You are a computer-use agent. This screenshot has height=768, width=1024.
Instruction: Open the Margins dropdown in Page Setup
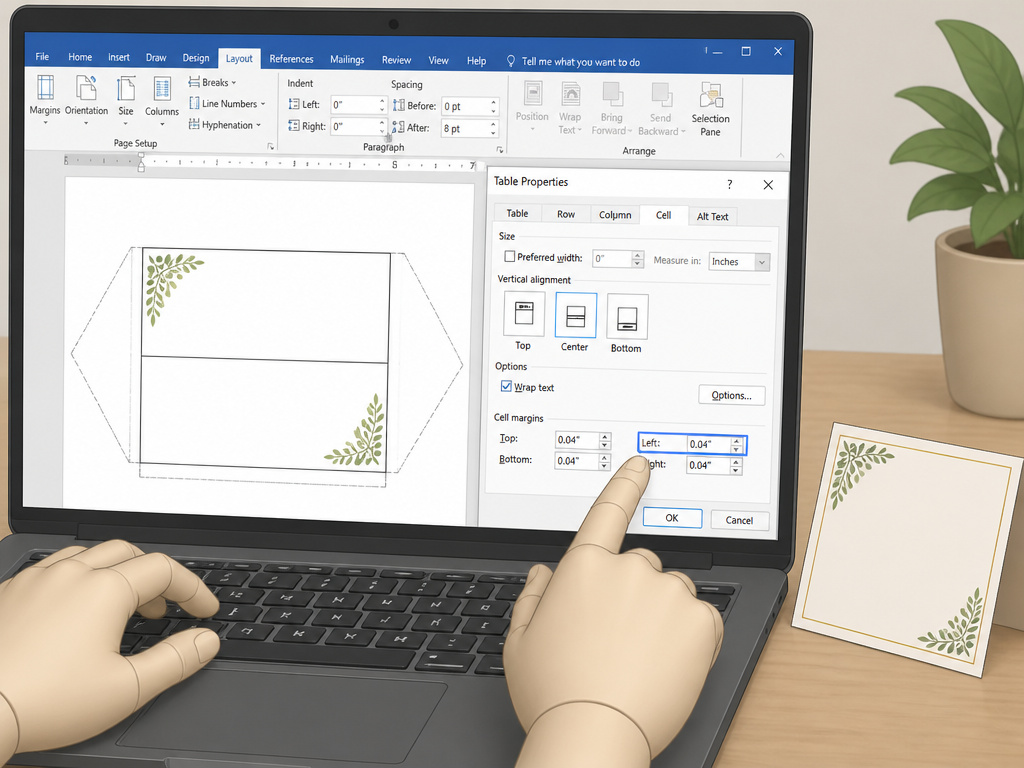pyautogui.click(x=45, y=99)
